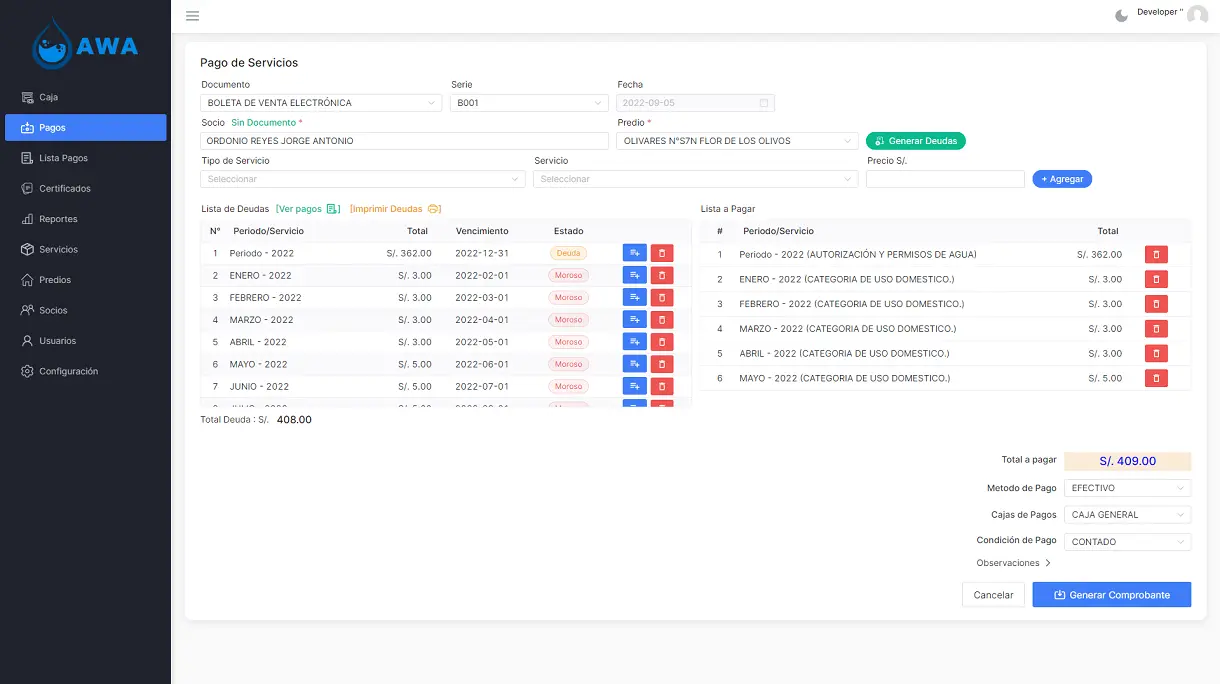This screenshot has height=684, width=1220.
Task: Open the Fecha calendar date picker
Action: [764, 103]
